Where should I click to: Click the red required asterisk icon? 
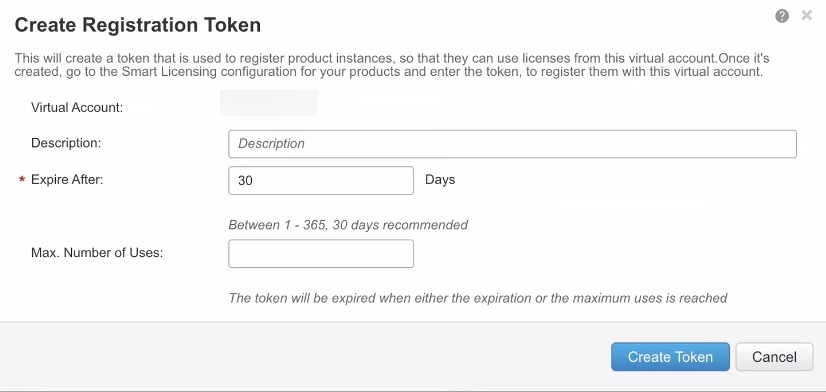(x=22, y=180)
